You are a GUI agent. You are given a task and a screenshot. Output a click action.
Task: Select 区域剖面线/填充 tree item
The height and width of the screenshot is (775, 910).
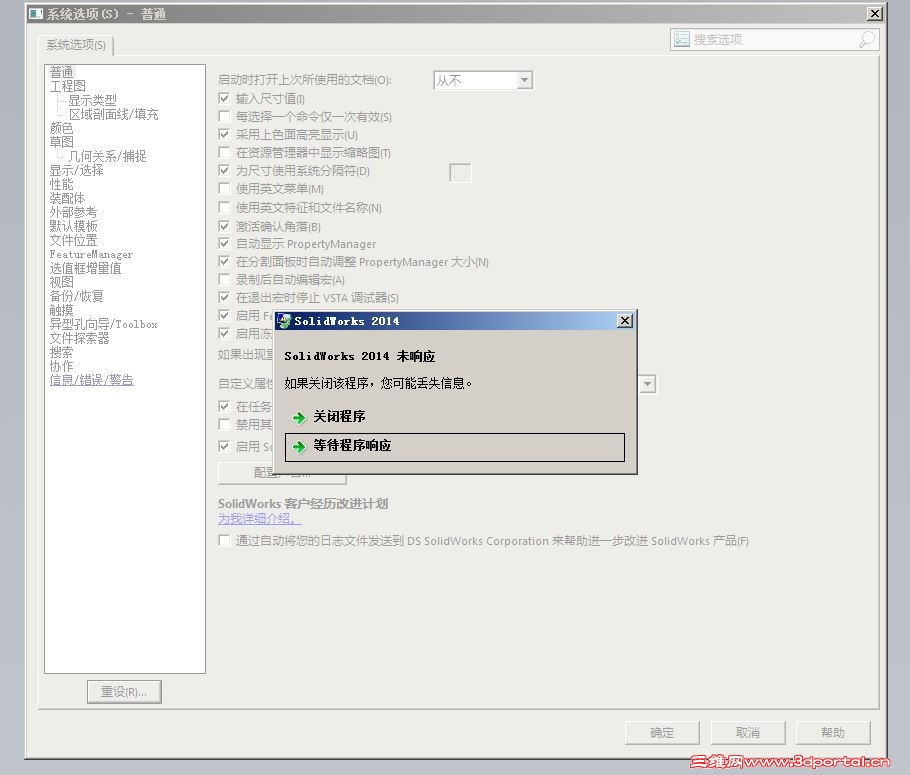coord(114,114)
